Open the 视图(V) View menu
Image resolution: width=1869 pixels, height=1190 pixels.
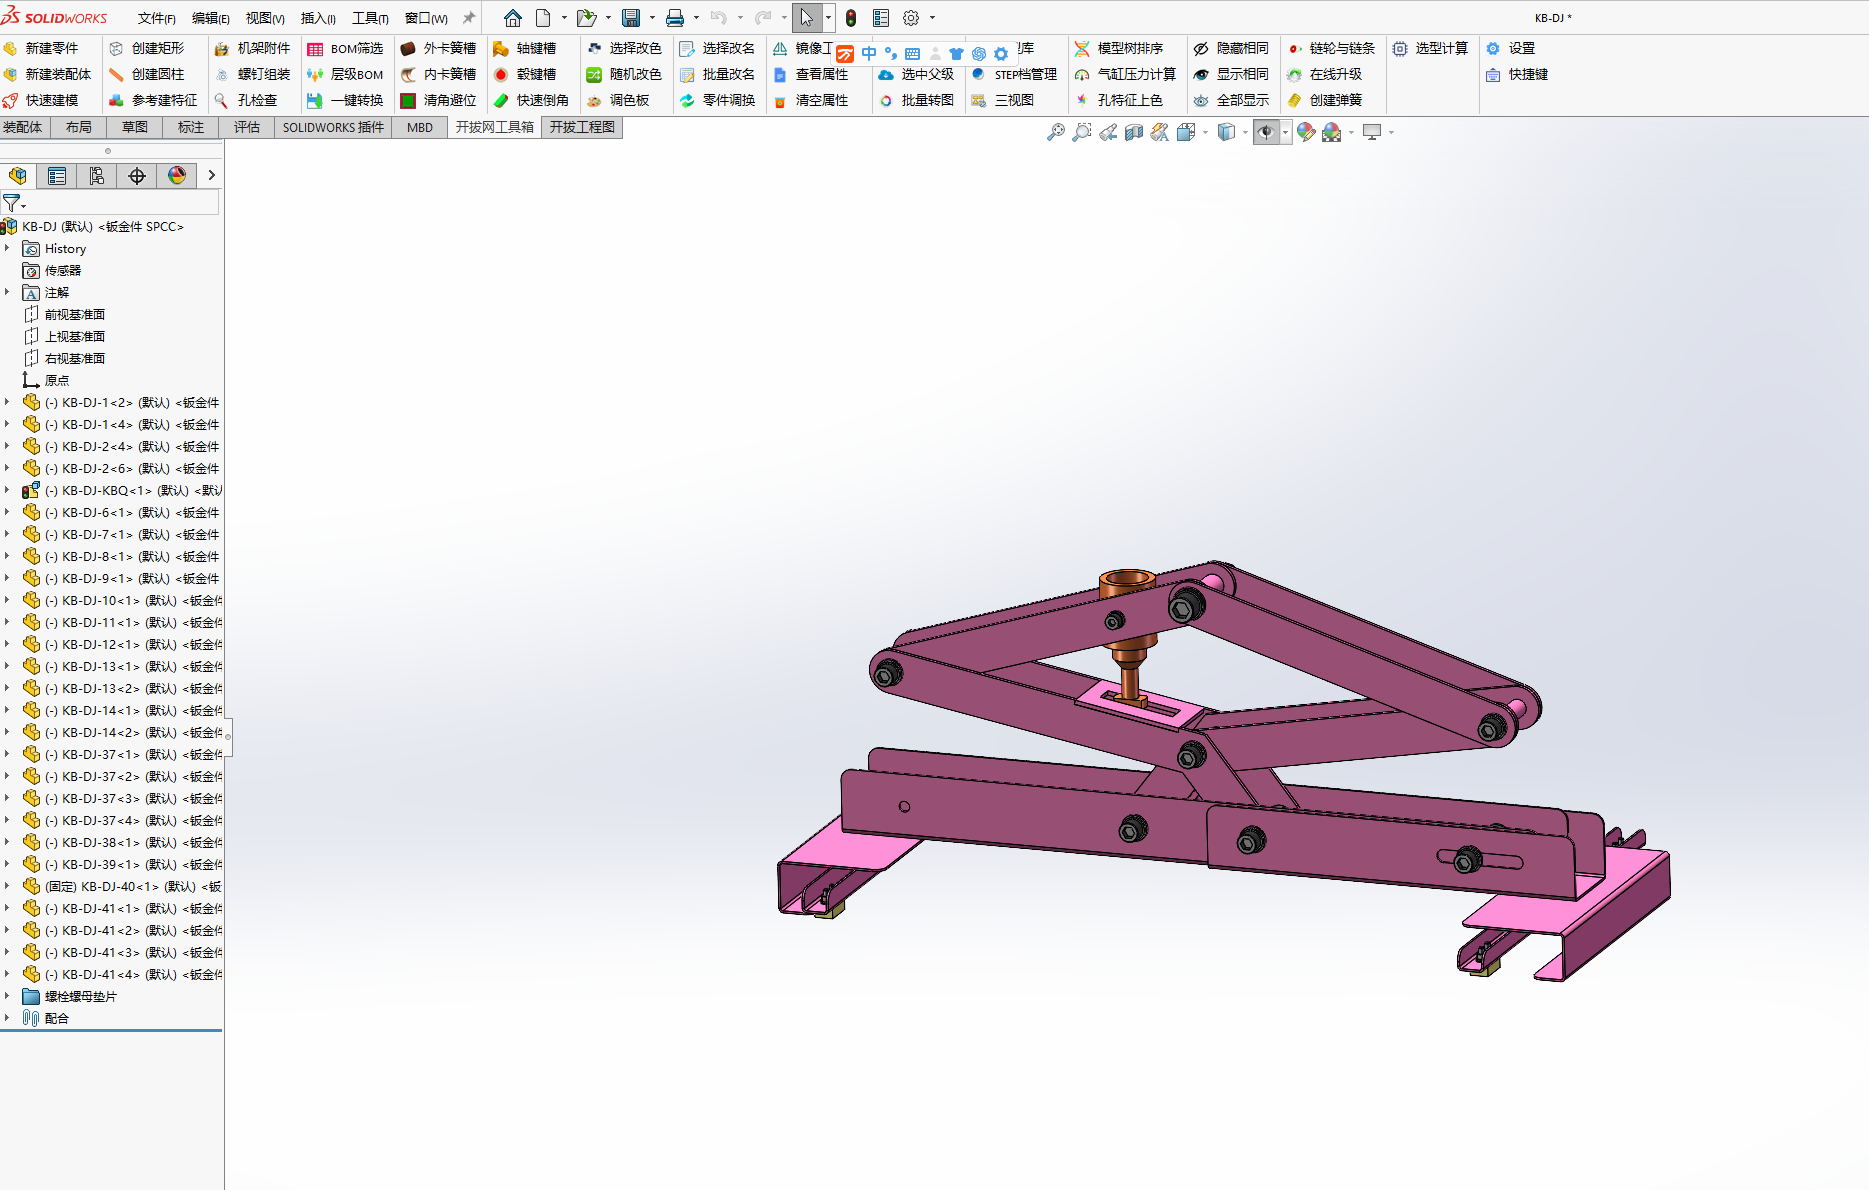coord(265,18)
